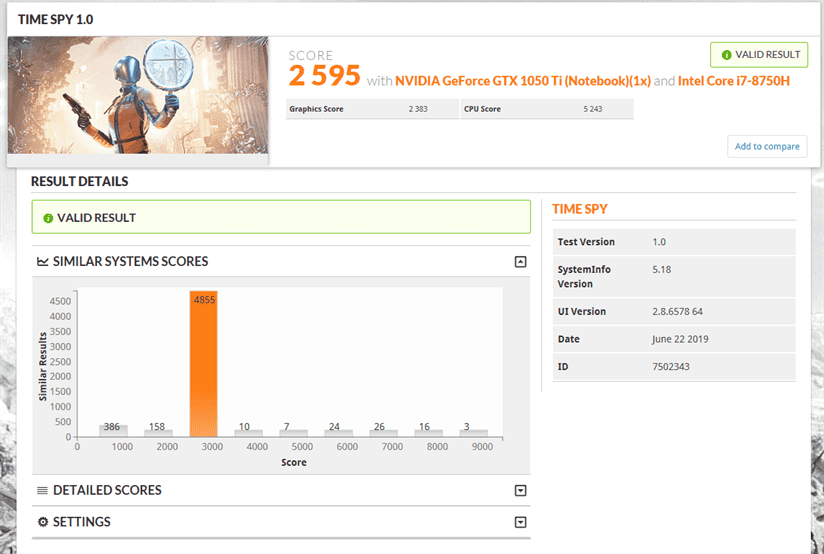
Task: Click the green info icon in the VALID RESULT badge
Action: (726, 55)
